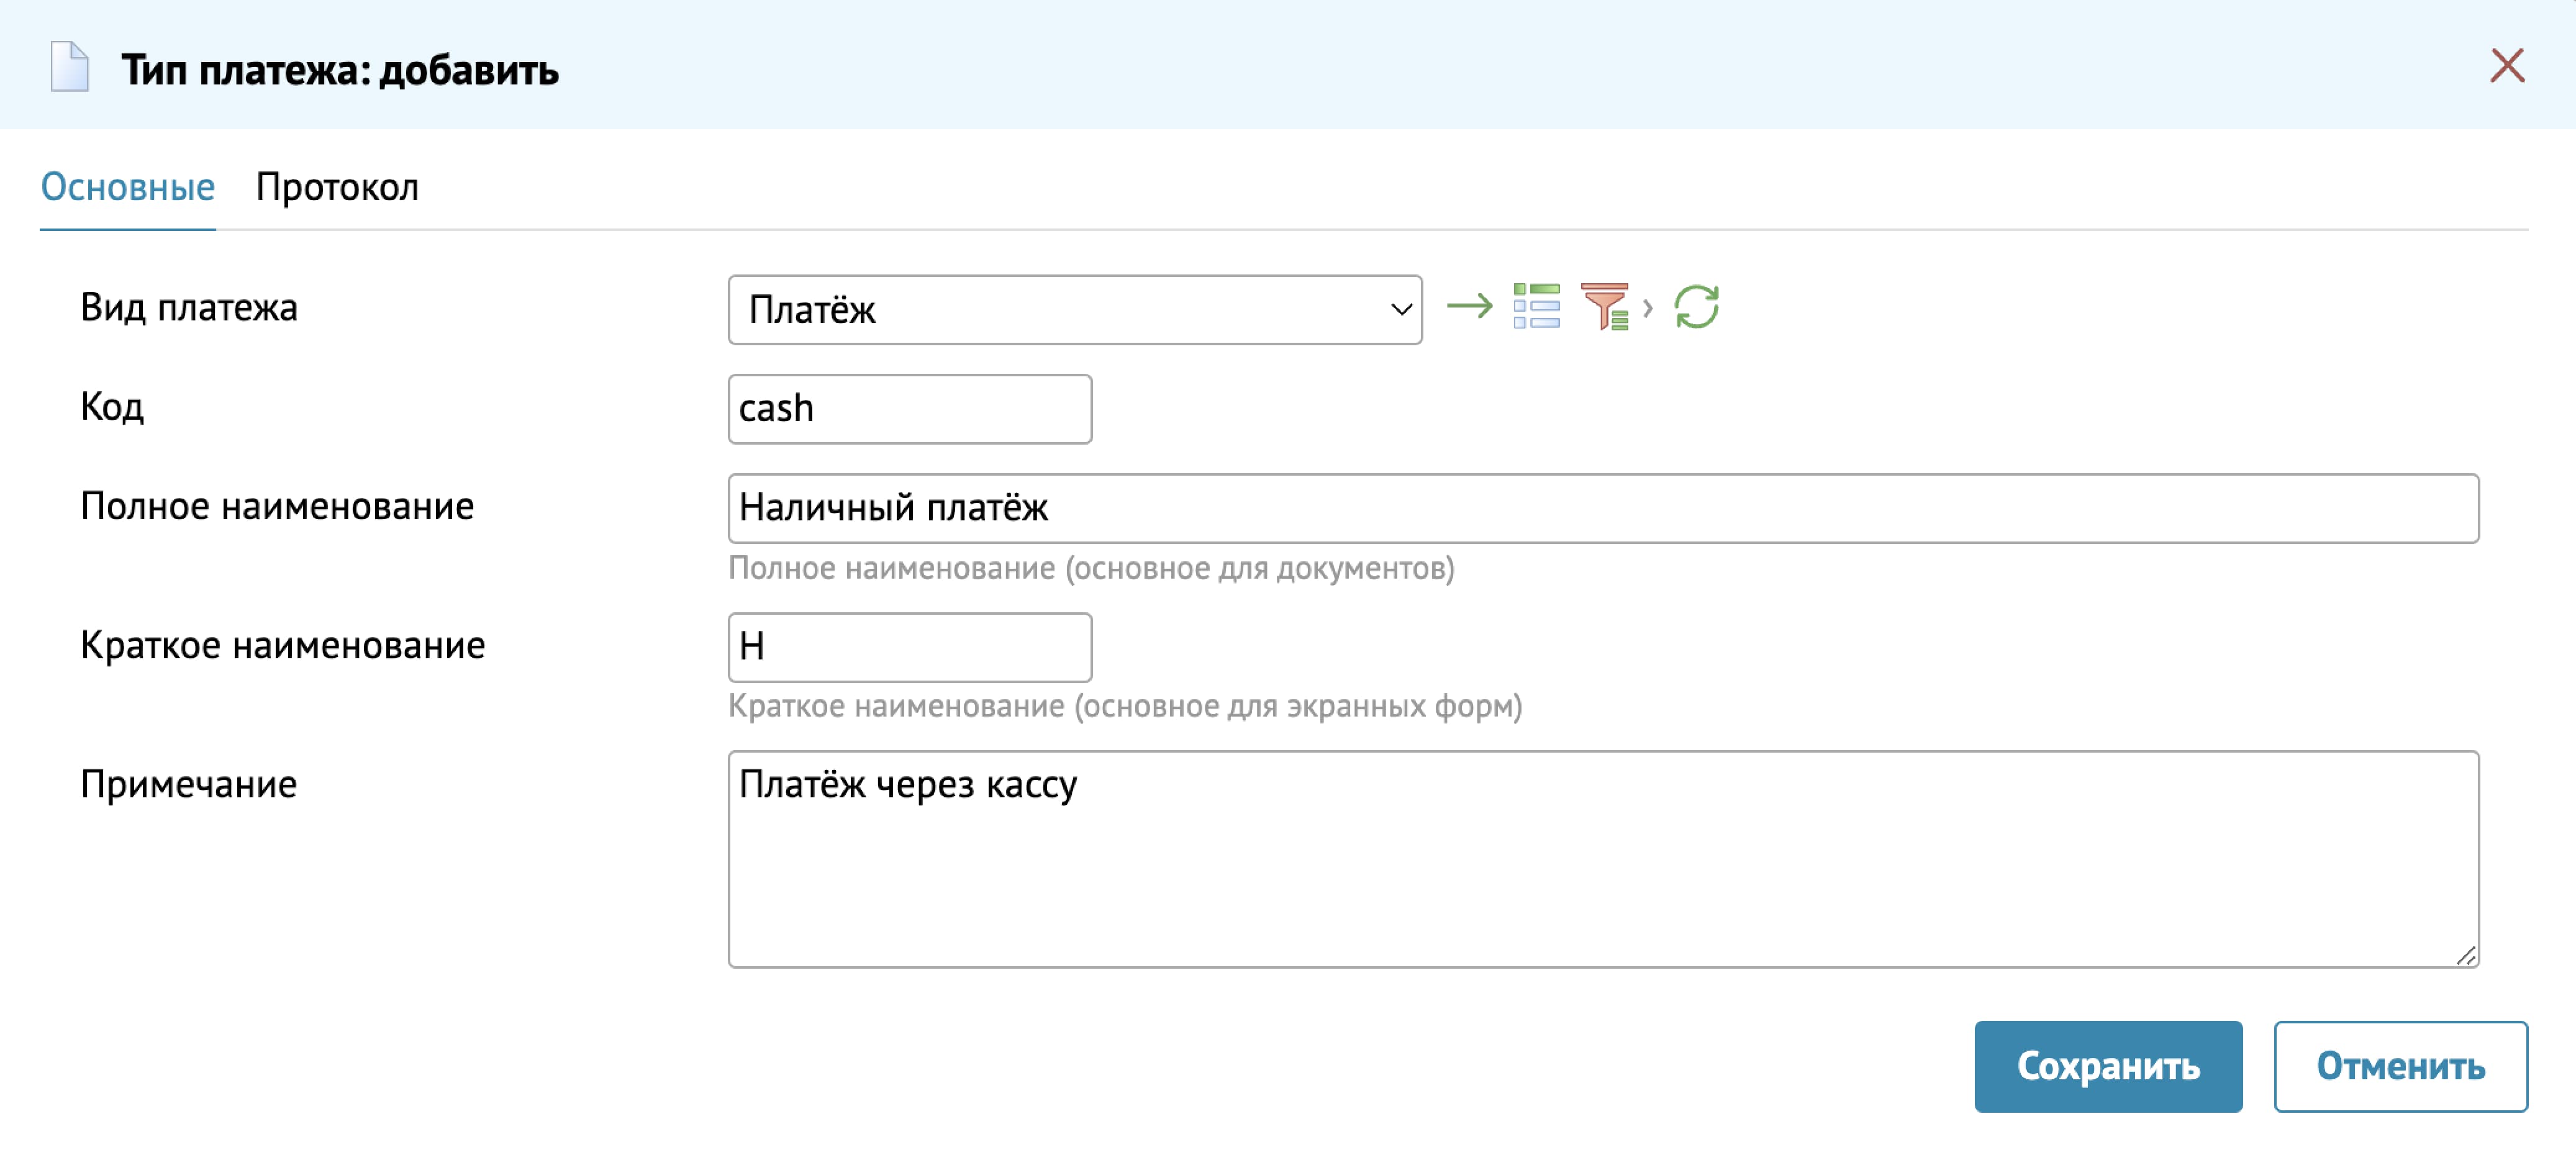Viewport: 2576px width, 1155px height.
Task: Click the hint text 'Полное наименование (основное для документов)'
Action: click(x=1091, y=568)
